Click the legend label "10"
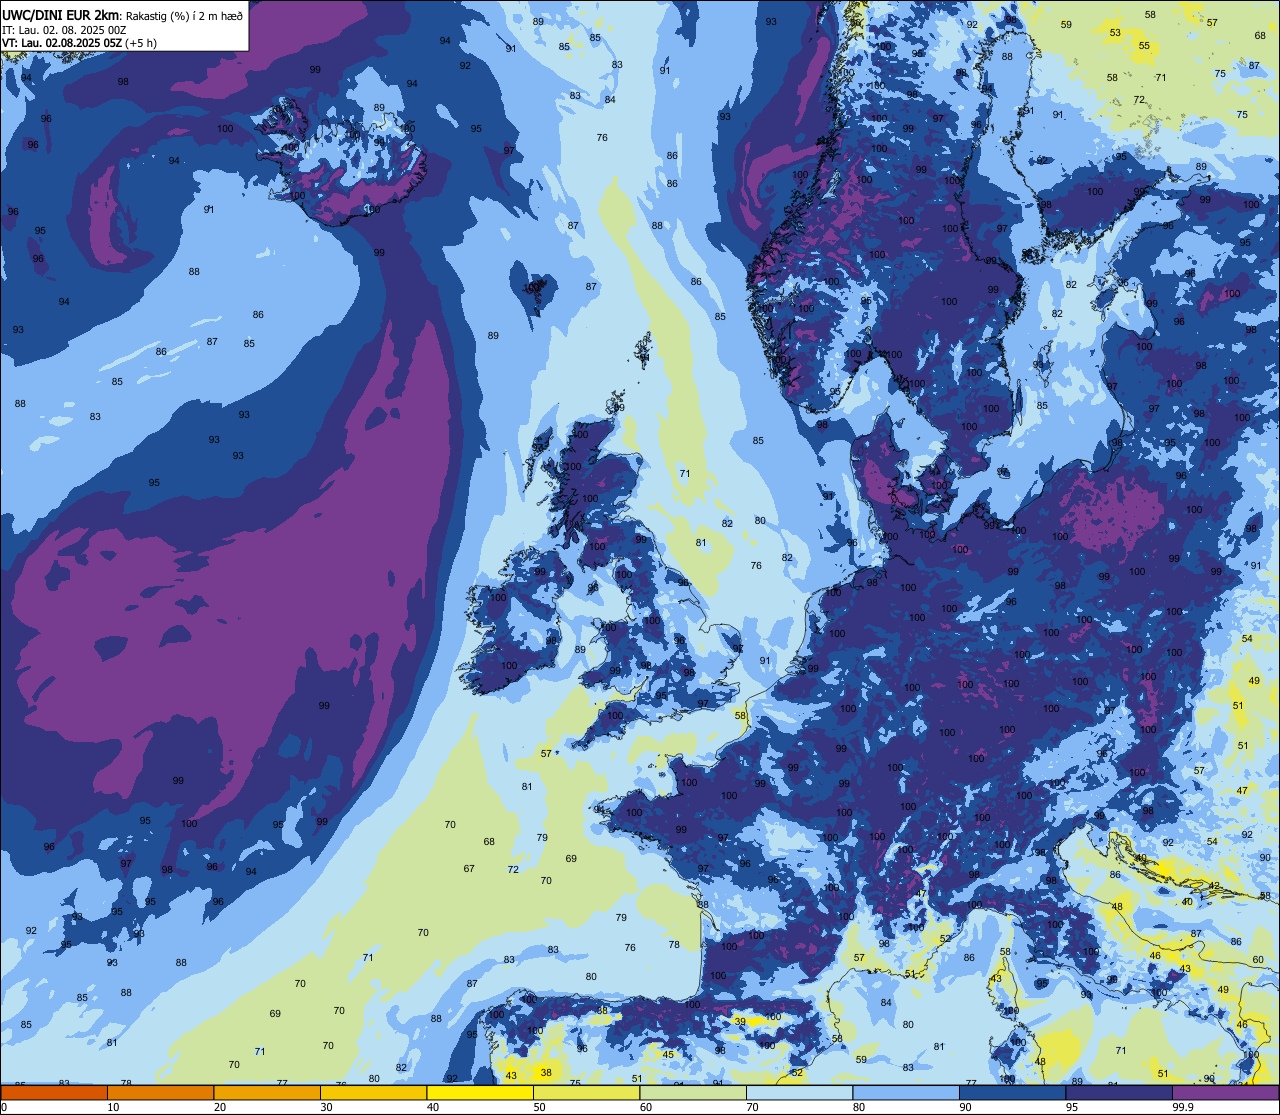The width and height of the screenshot is (1280, 1115). 113,1107
